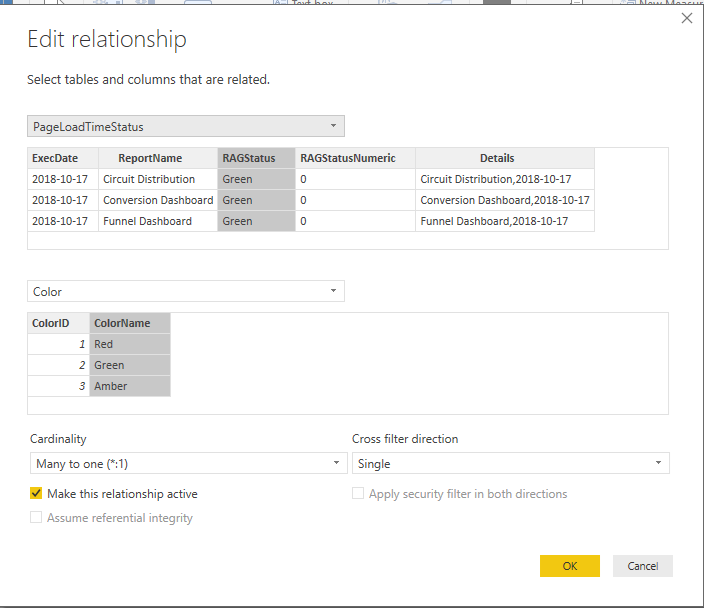The height and width of the screenshot is (608, 704).
Task: Toggle Apply security filter in both directions
Action: 358,493
